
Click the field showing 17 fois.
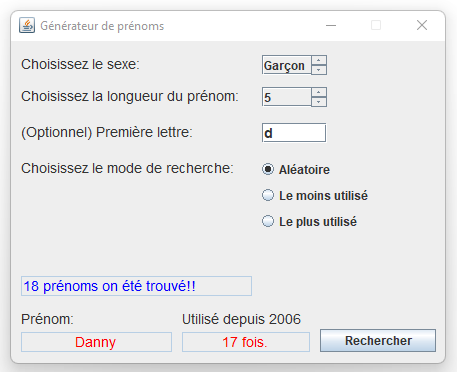coord(246,342)
